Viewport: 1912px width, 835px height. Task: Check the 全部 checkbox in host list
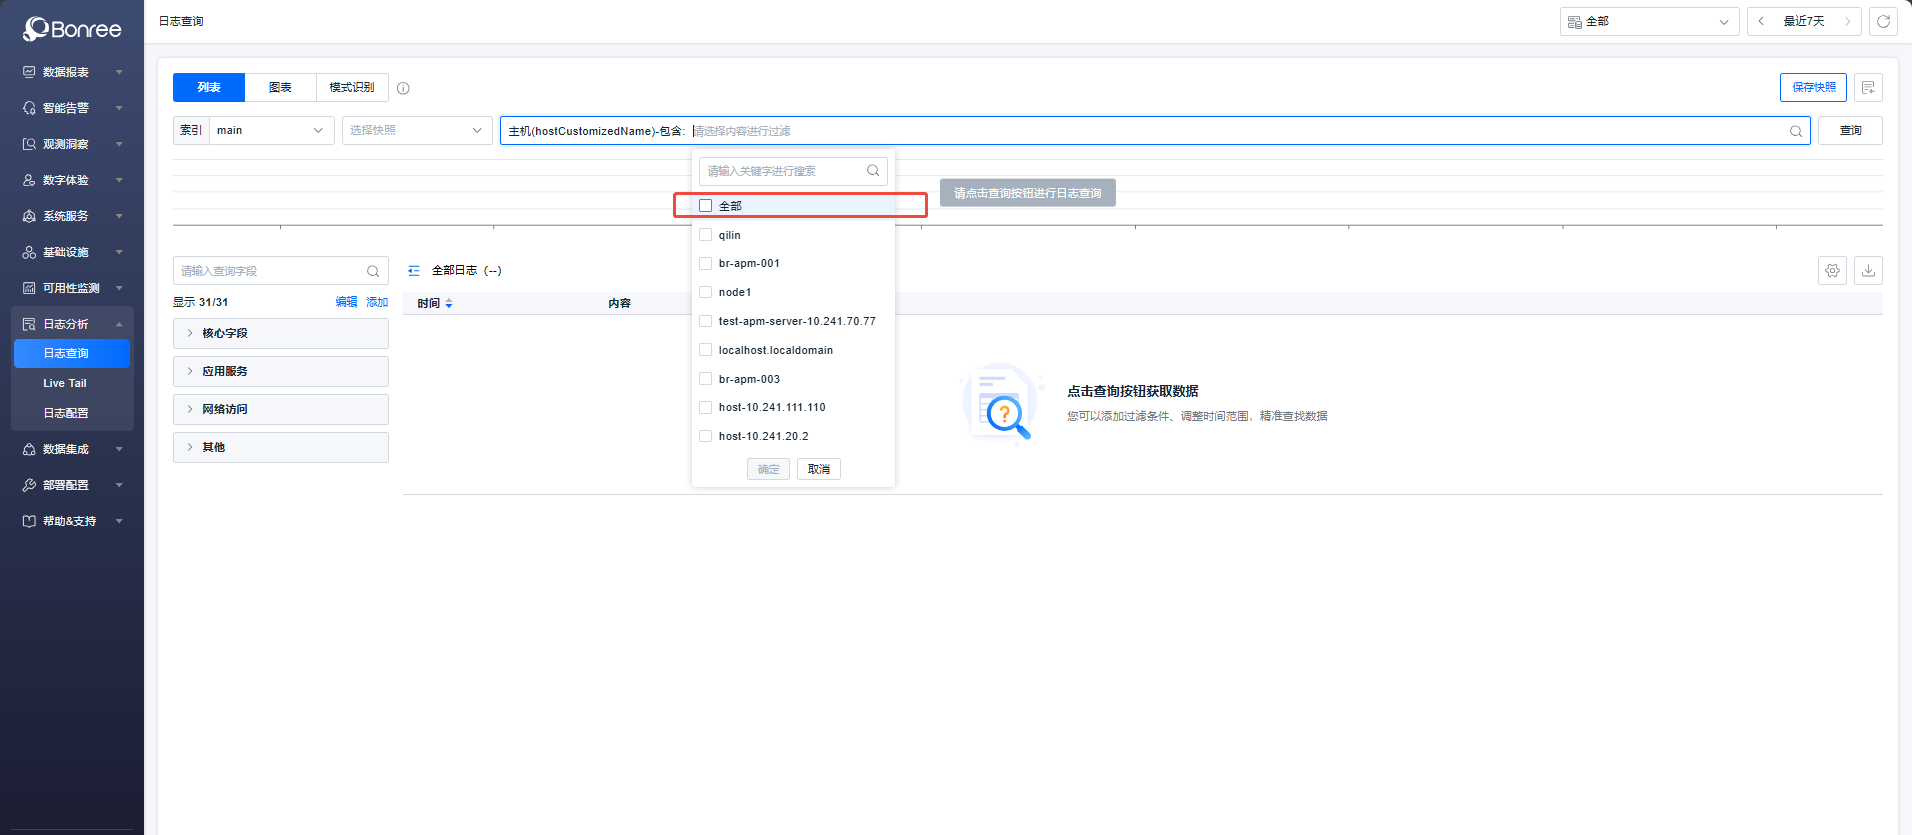[x=706, y=206]
